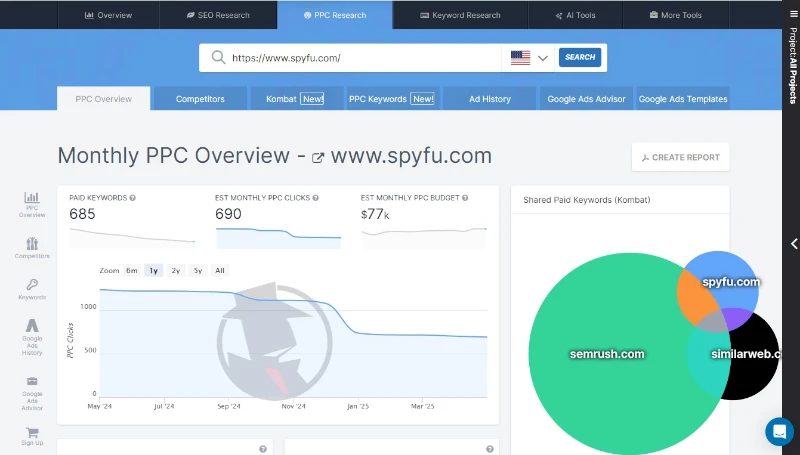The height and width of the screenshot is (455, 800).
Task: Open the PPC Keywords sub-tab
Action: (x=391, y=98)
